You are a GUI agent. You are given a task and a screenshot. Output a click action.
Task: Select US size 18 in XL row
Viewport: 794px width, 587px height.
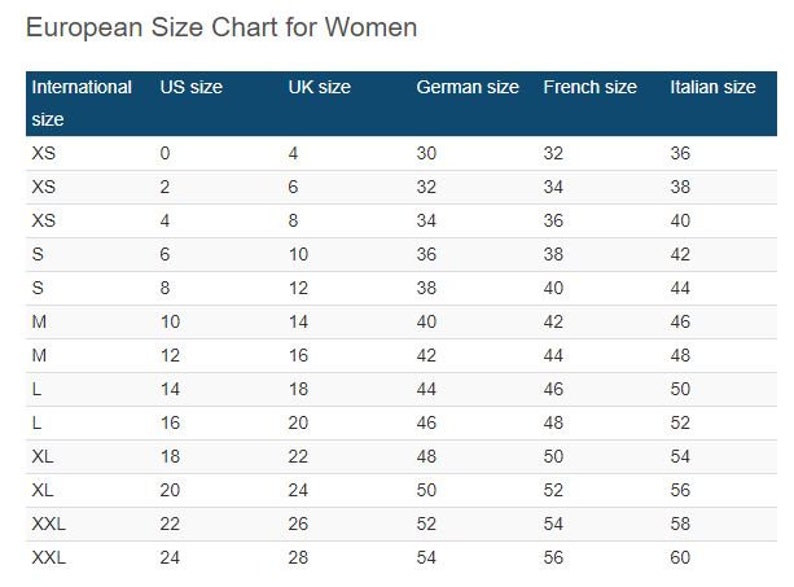[170, 456]
